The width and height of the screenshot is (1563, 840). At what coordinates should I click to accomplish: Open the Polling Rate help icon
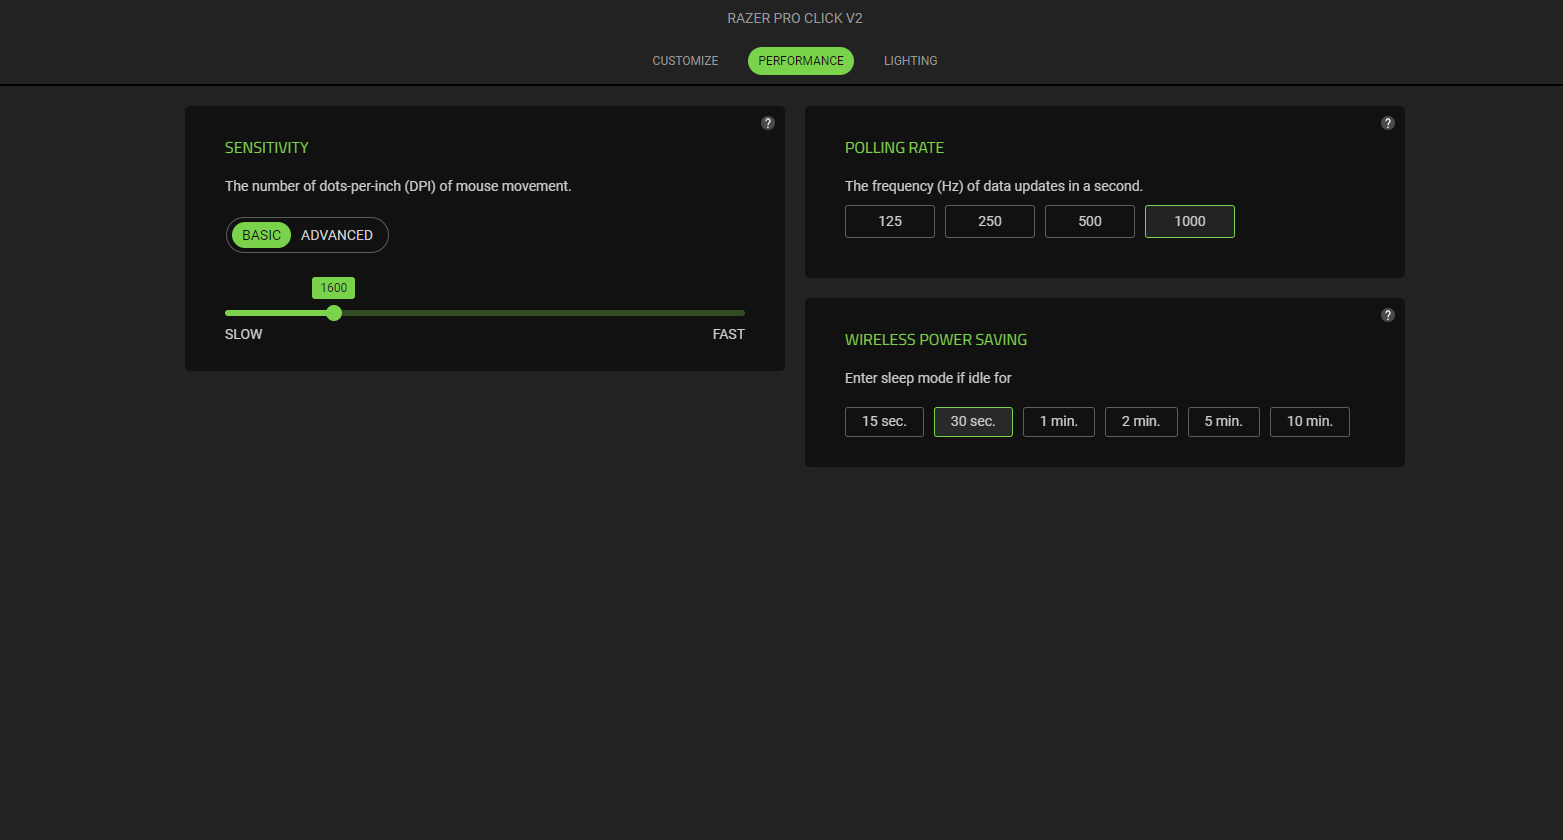coord(1388,123)
